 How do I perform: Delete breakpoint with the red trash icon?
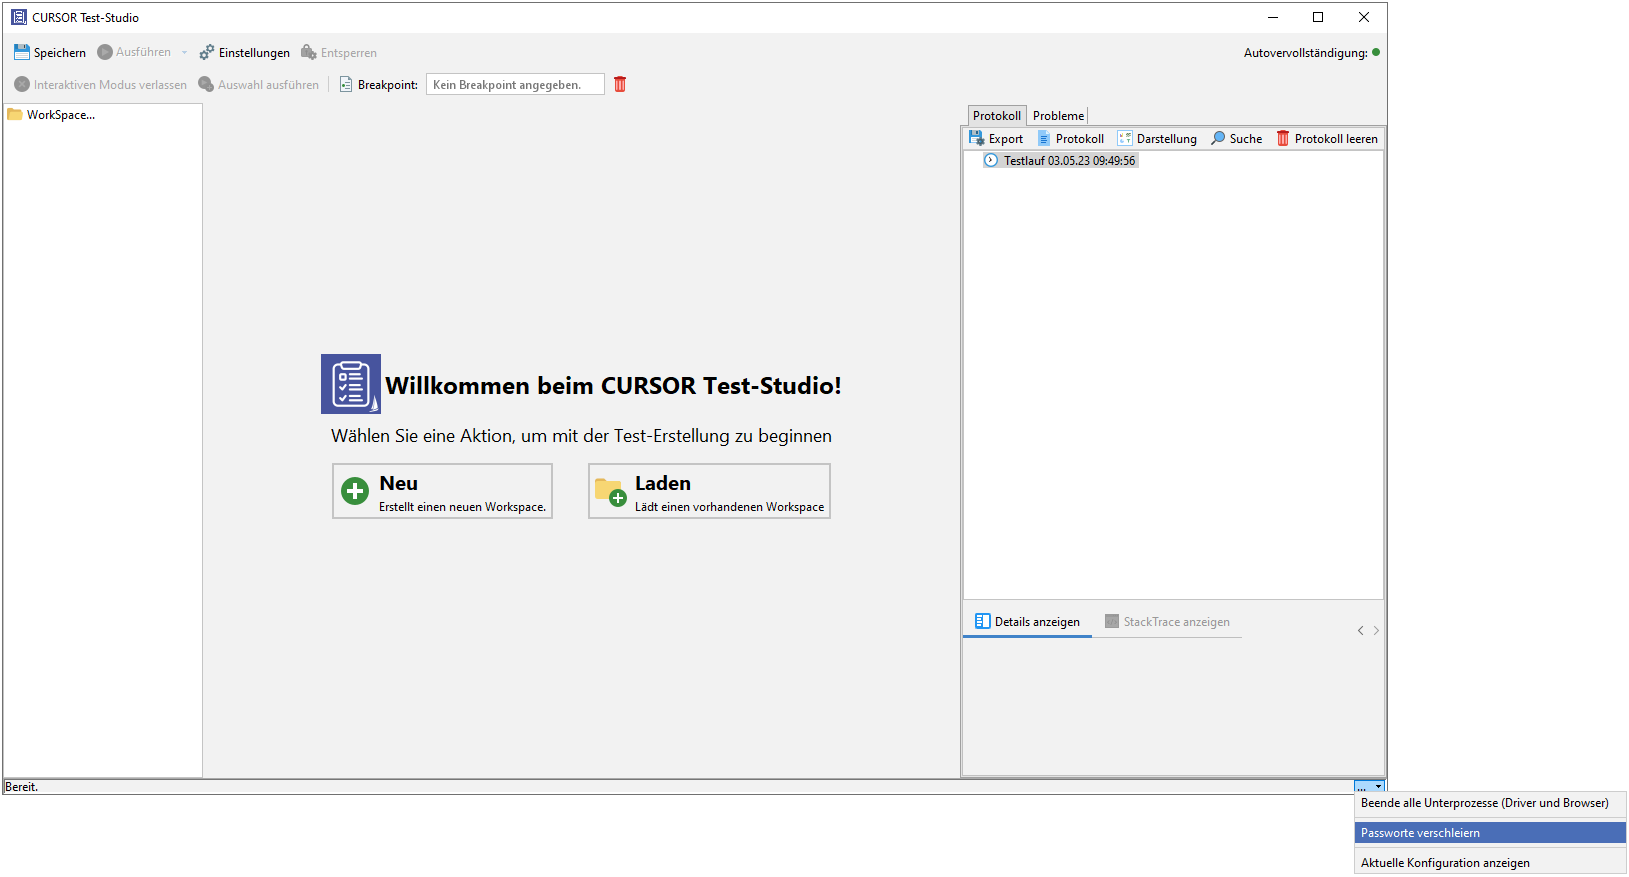tap(620, 84)
